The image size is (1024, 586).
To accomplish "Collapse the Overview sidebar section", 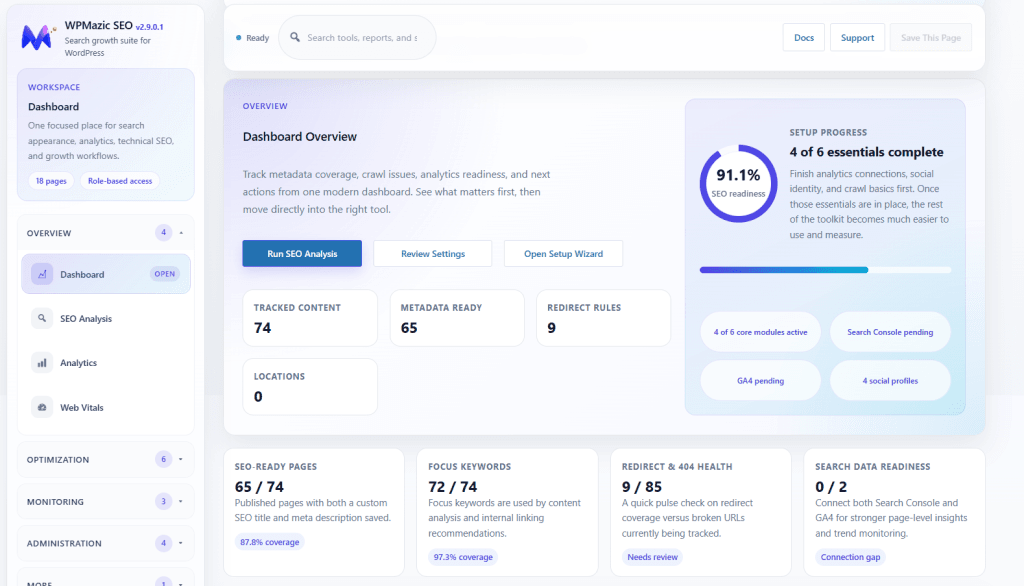I will click(x=106, y=233).
